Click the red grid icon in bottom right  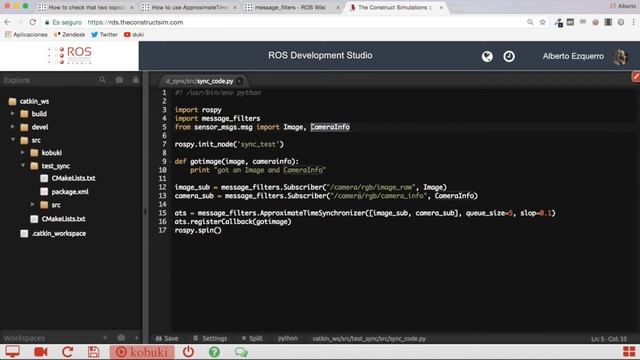(629, 351)
